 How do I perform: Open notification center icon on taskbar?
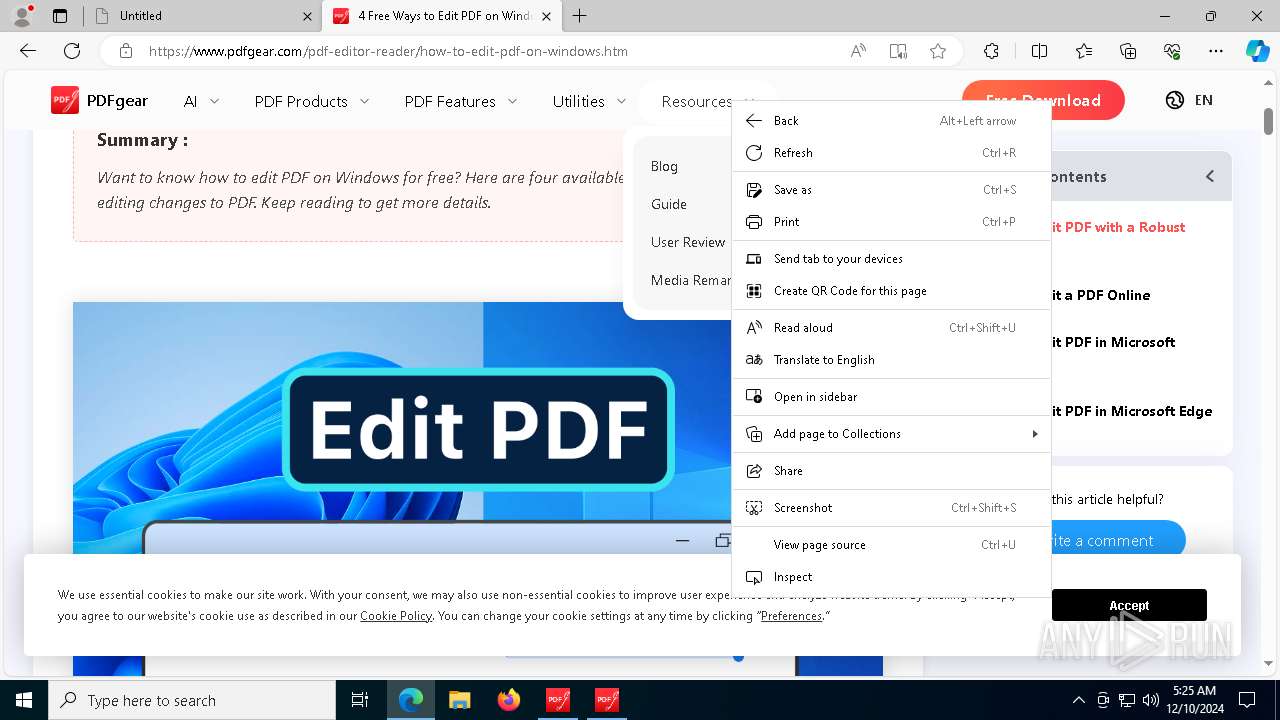click(1247, 700)
